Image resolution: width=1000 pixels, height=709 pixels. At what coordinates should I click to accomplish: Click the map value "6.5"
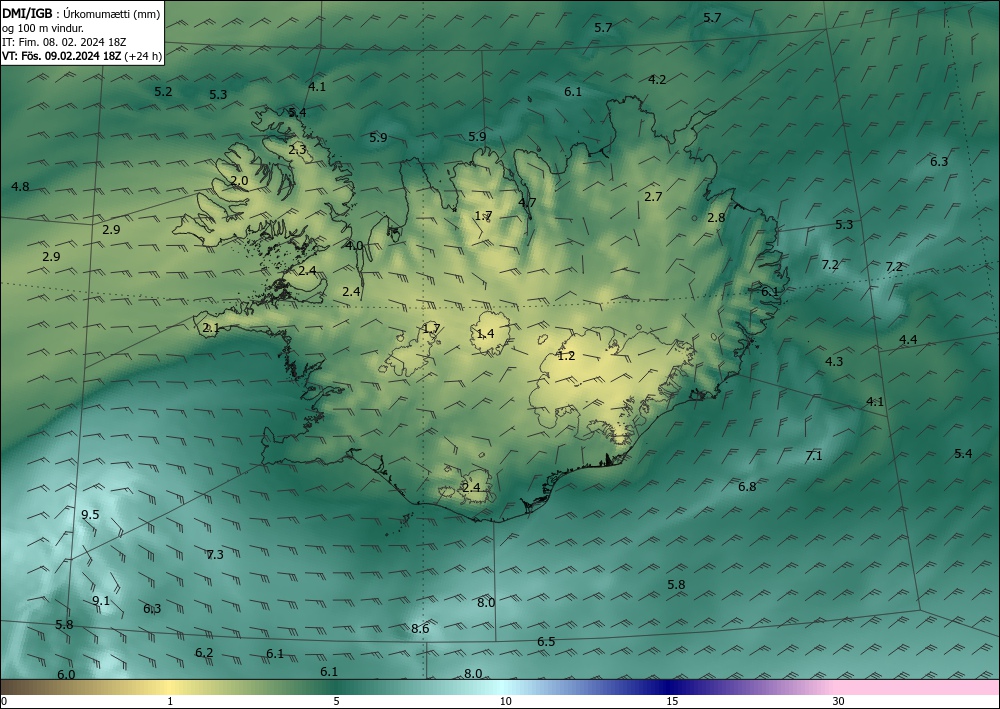[x=546, y=642]
